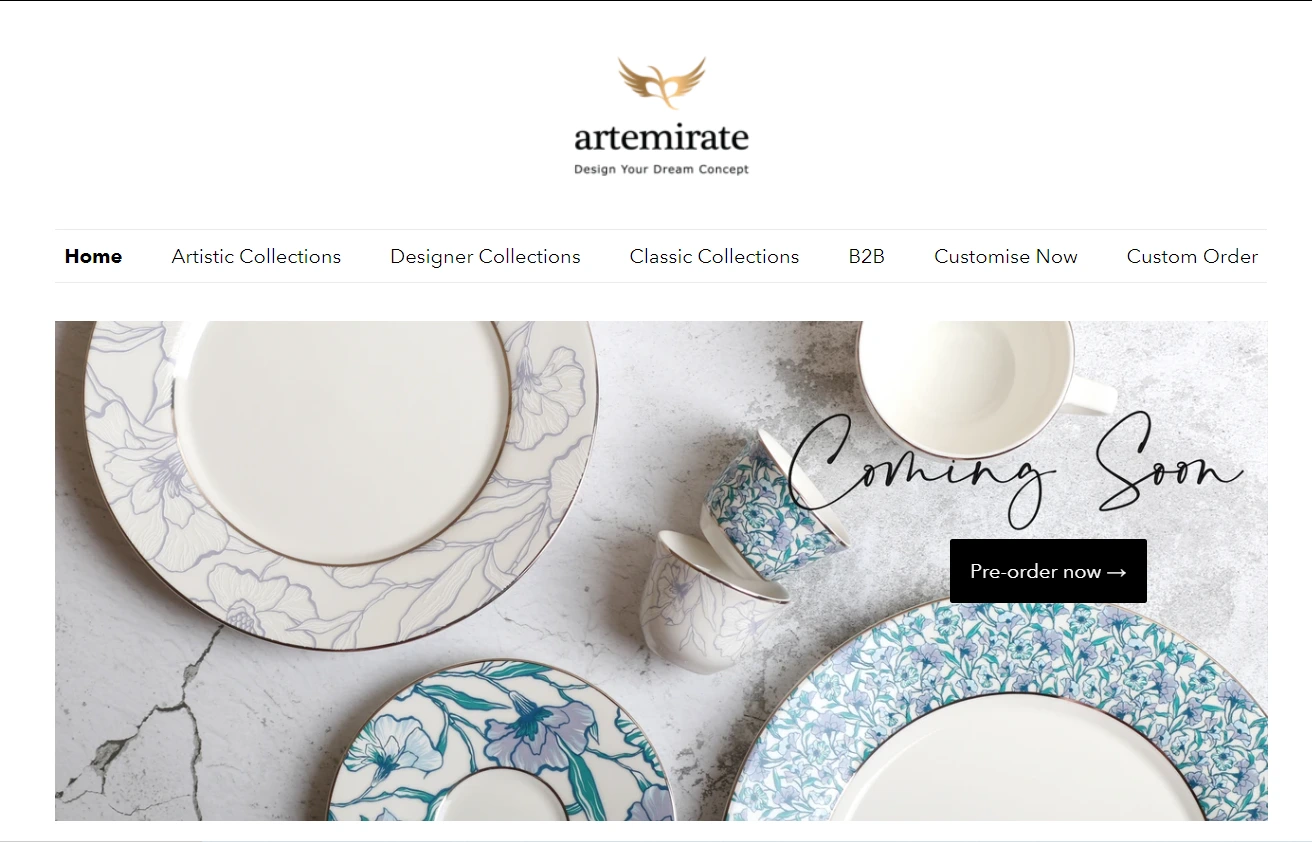Click the Coming Soon script text

coord(1015,468)
